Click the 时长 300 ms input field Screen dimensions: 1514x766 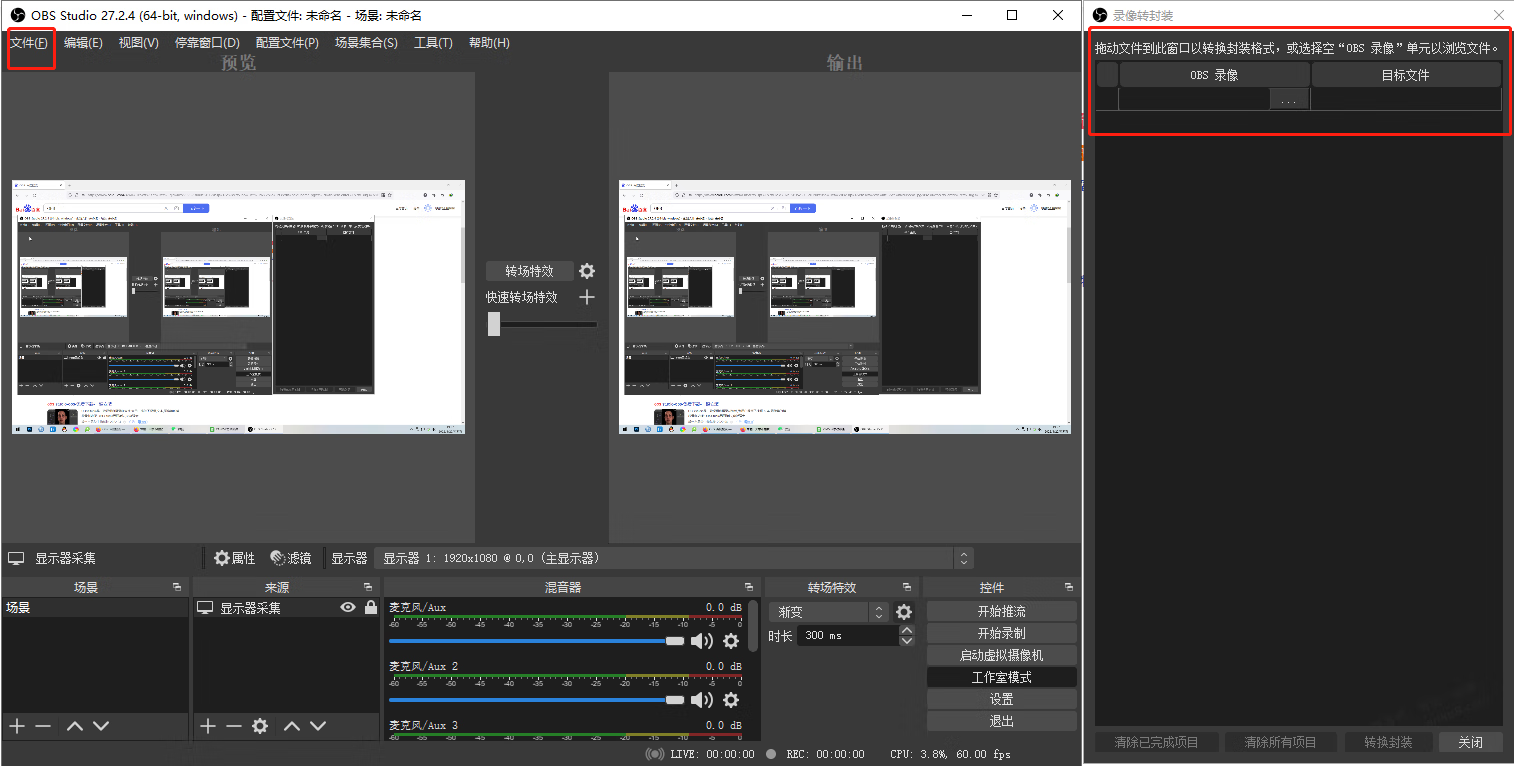(848, 636)
